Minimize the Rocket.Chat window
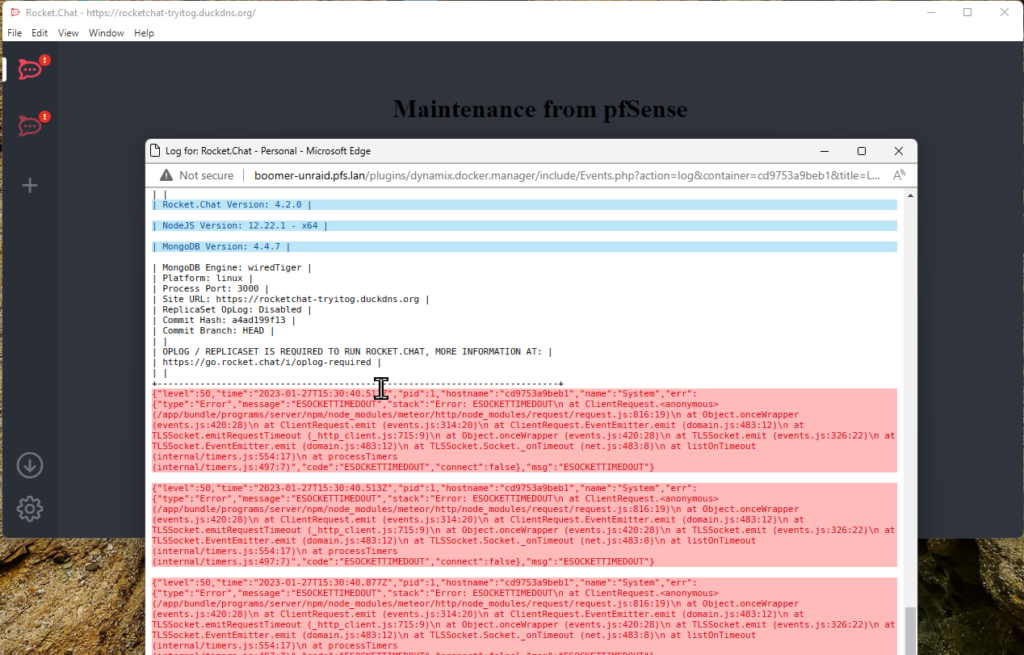The image size is (1024, 655). (x=931, y=12)
